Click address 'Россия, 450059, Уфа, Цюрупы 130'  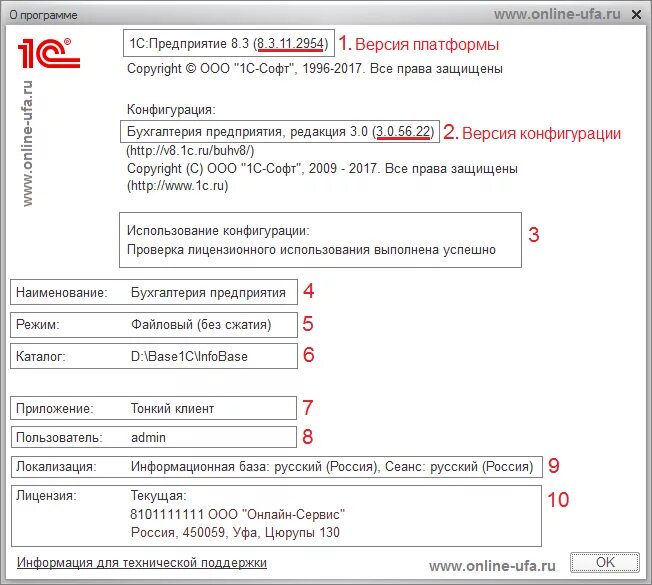coord(235,532)
